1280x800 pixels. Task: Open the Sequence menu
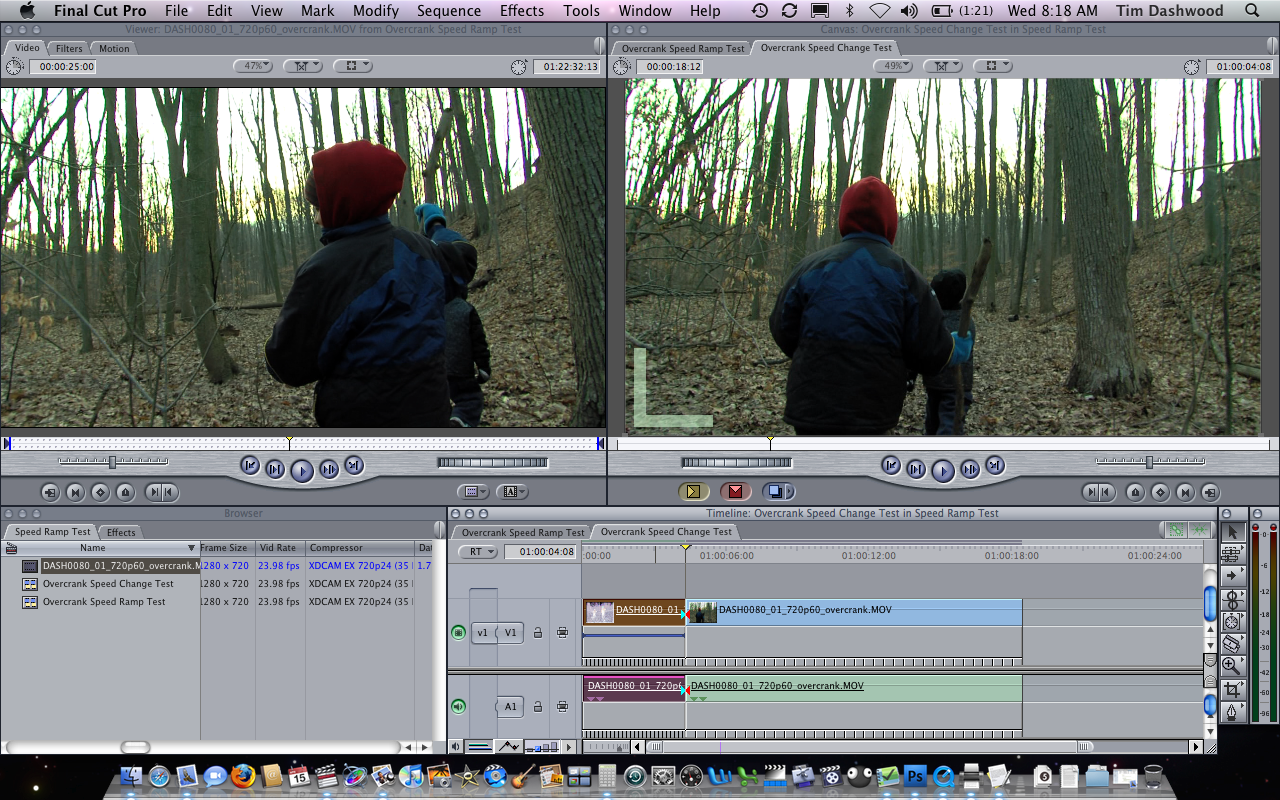click(449, 11)
